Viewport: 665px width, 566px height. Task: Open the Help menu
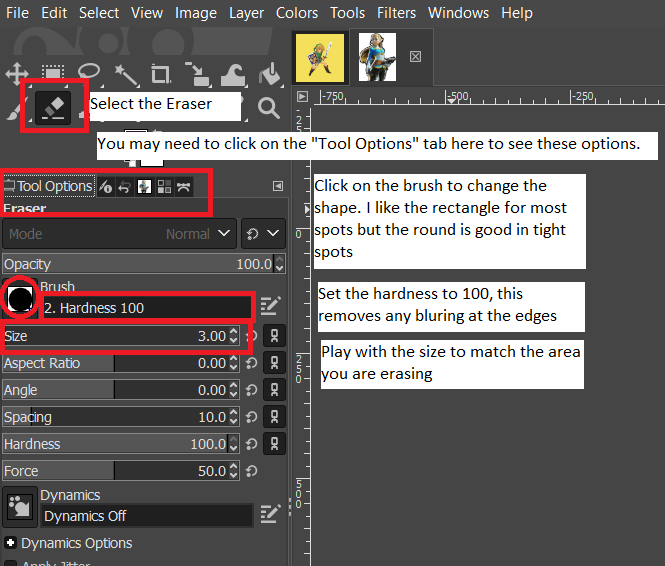click(x=517, y=13)
